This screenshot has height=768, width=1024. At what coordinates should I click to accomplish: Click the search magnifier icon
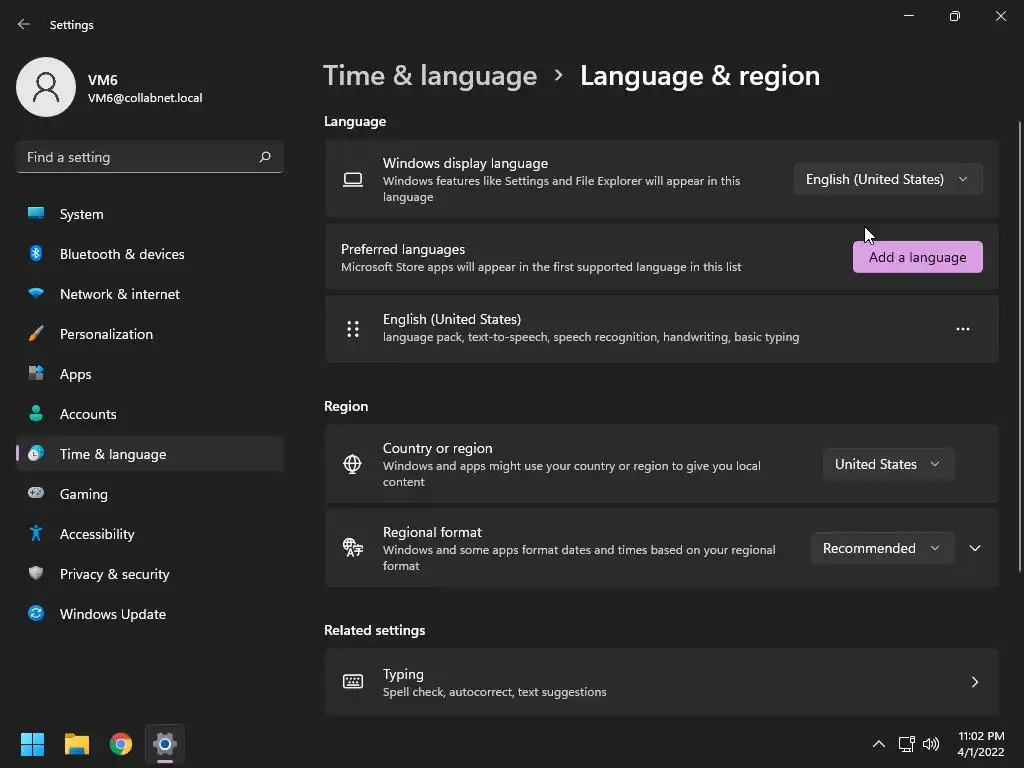point(265,157)
